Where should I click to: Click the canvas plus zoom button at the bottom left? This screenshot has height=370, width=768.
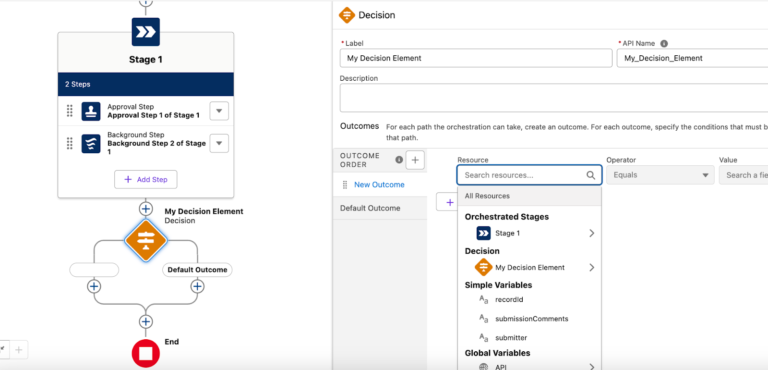tap(19, 350)
